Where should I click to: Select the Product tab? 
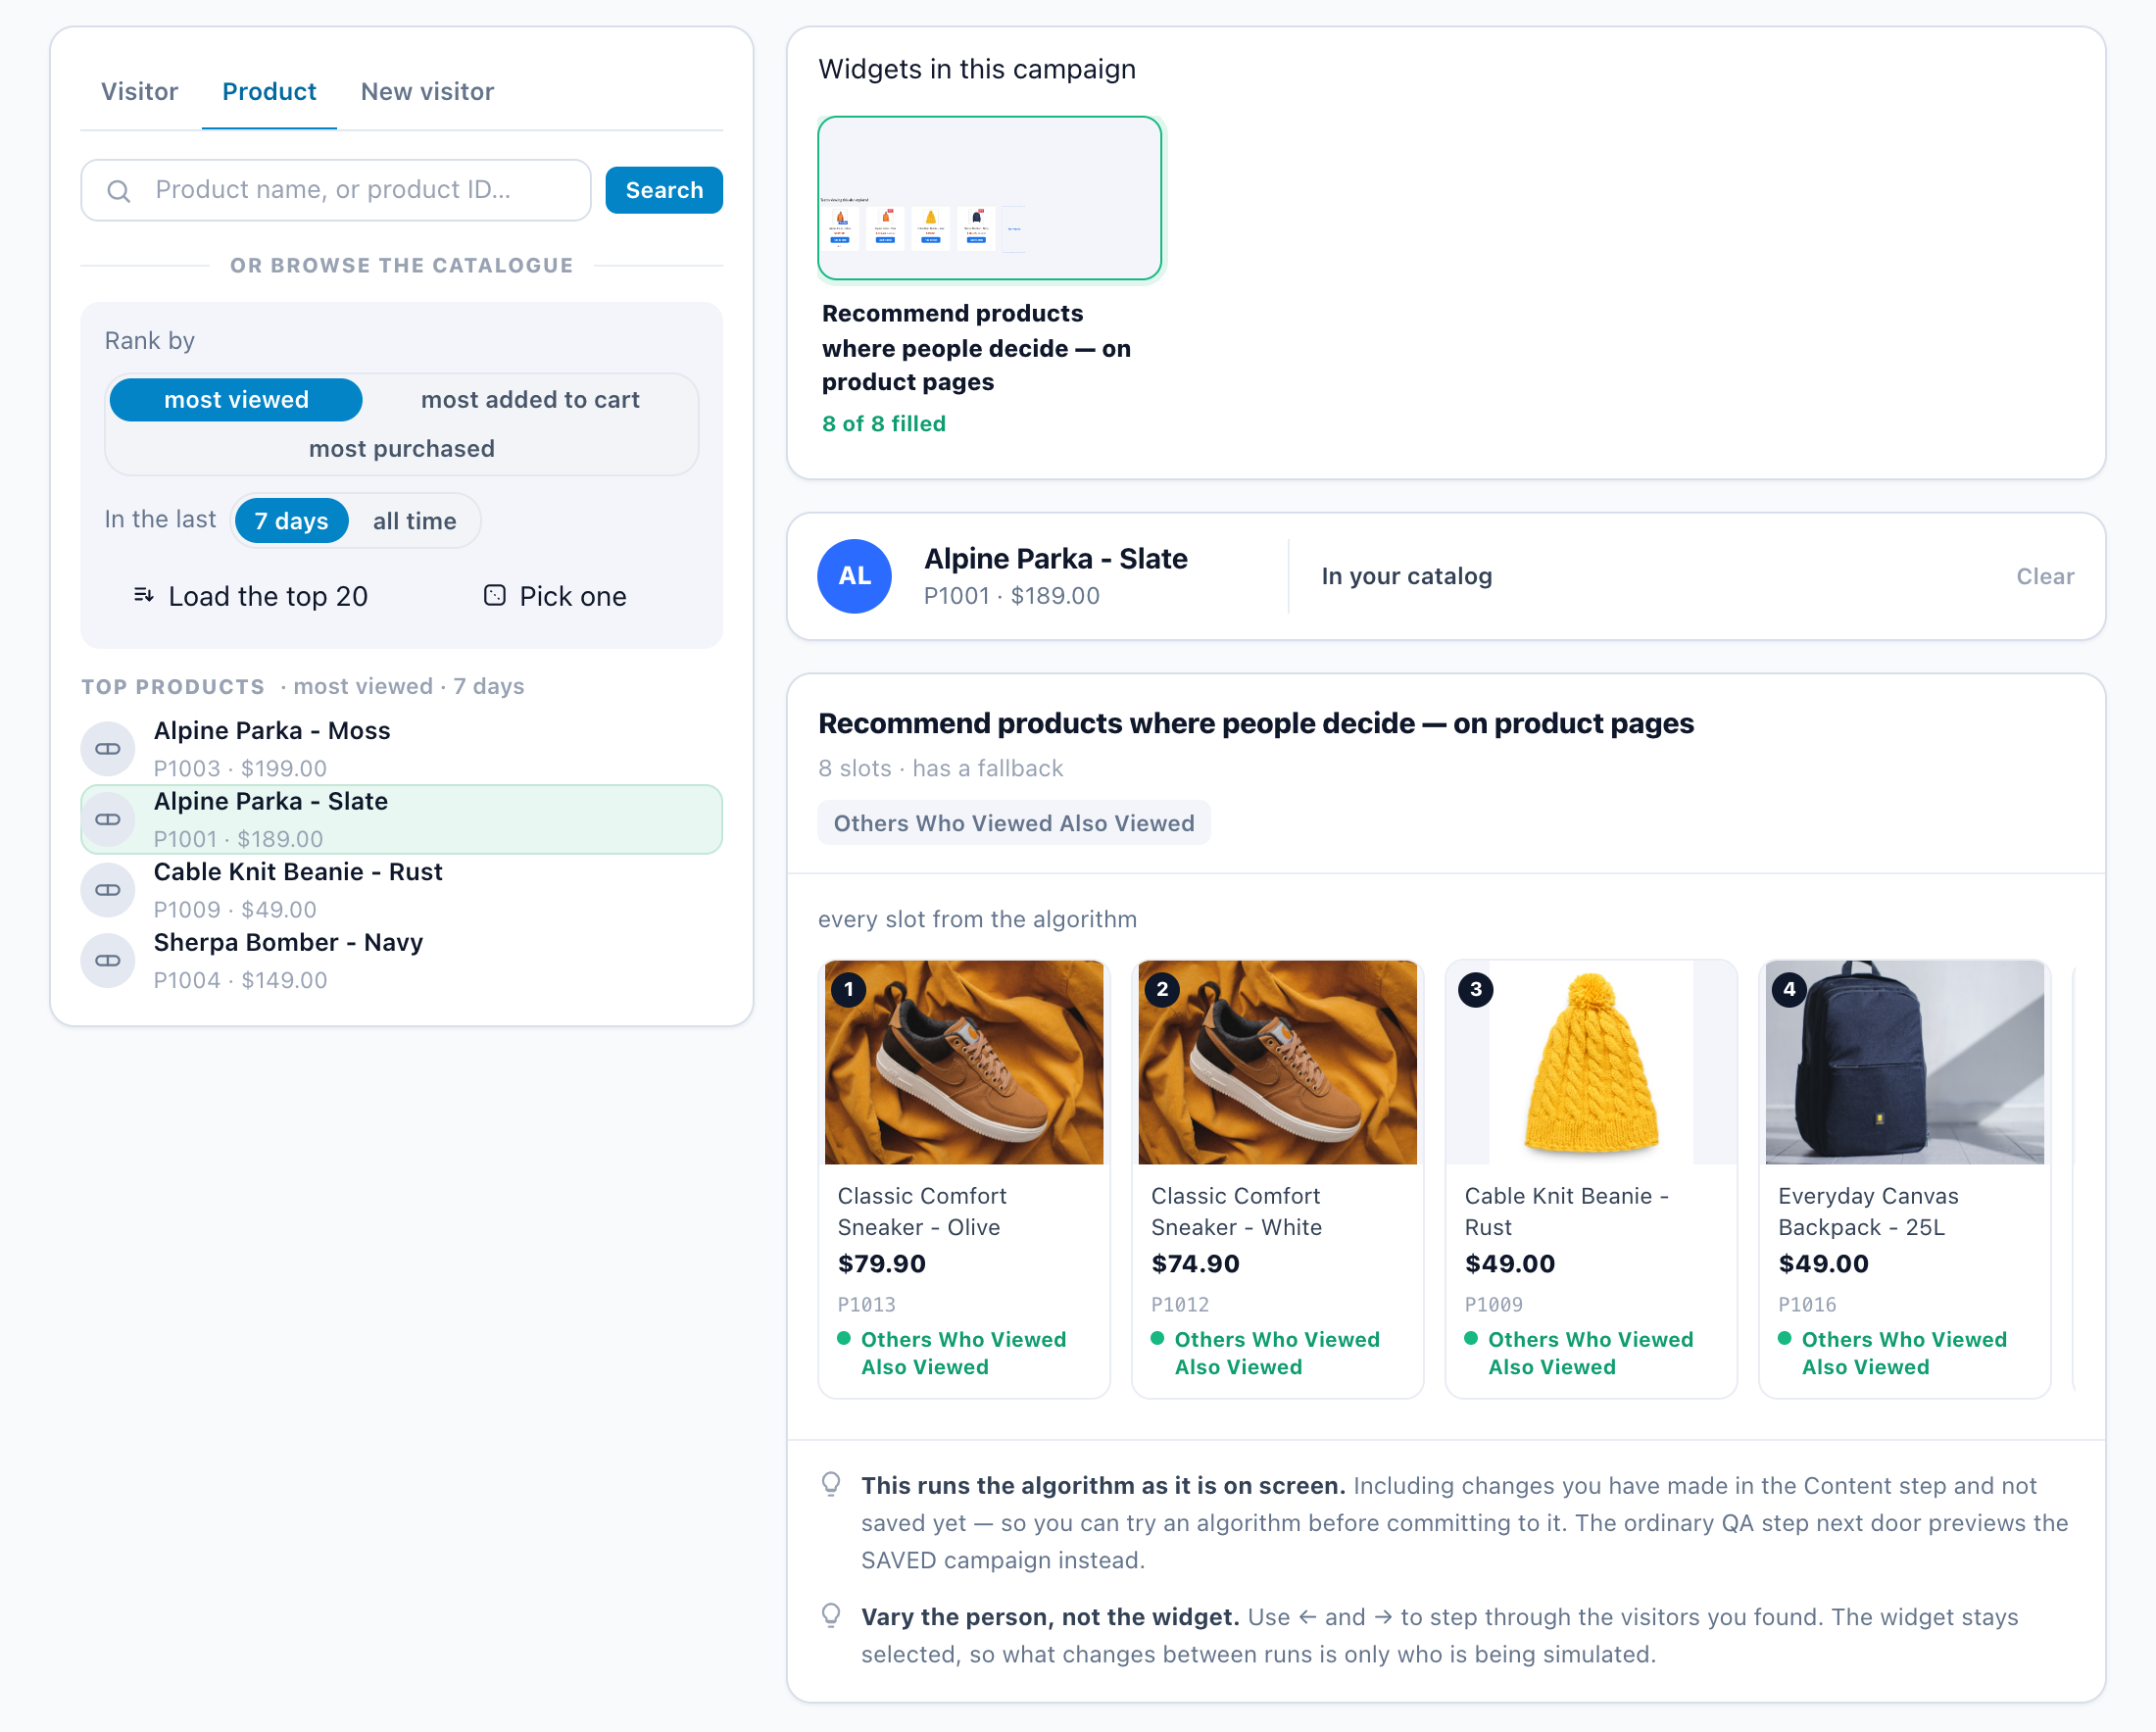(x=269, y=91)
